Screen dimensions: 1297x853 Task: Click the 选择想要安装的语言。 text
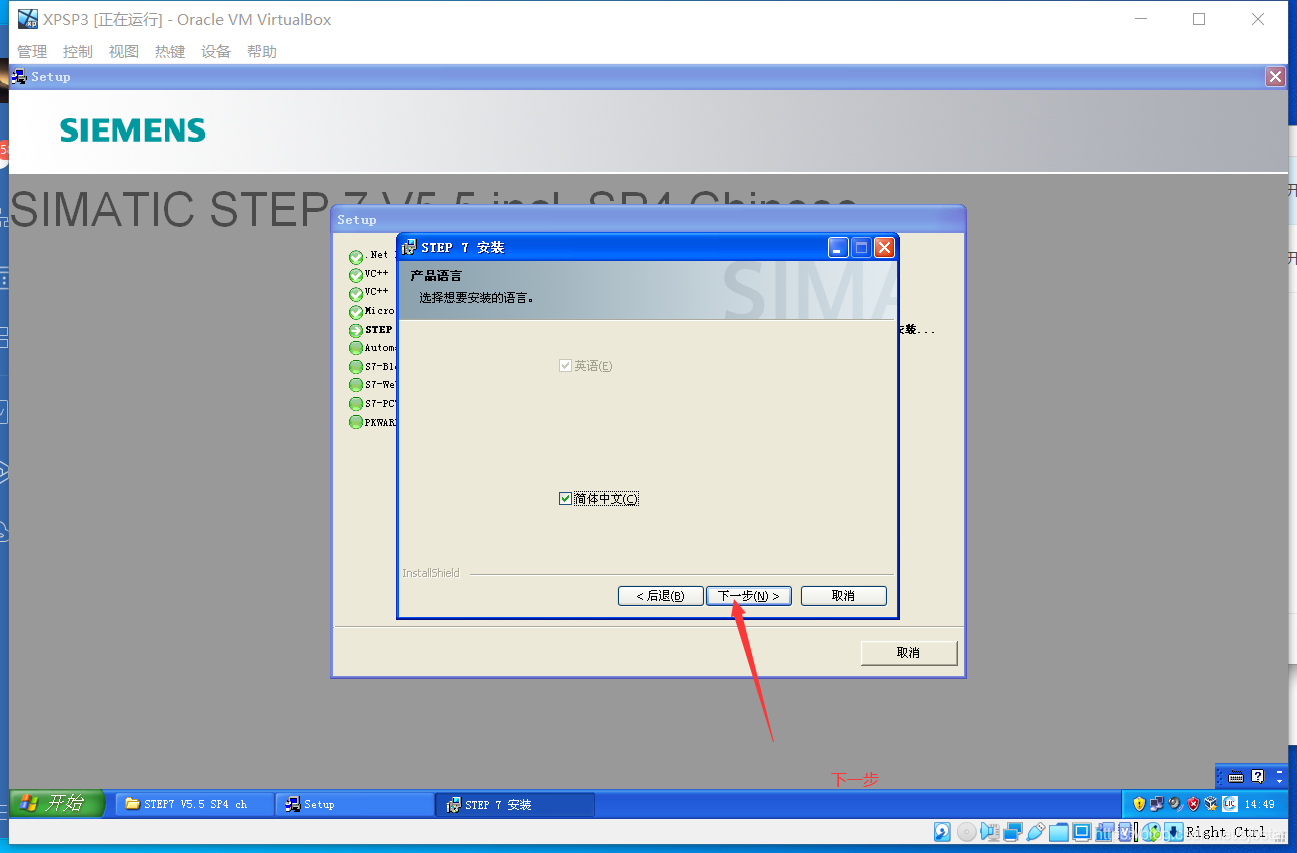[x=477, y=297]
